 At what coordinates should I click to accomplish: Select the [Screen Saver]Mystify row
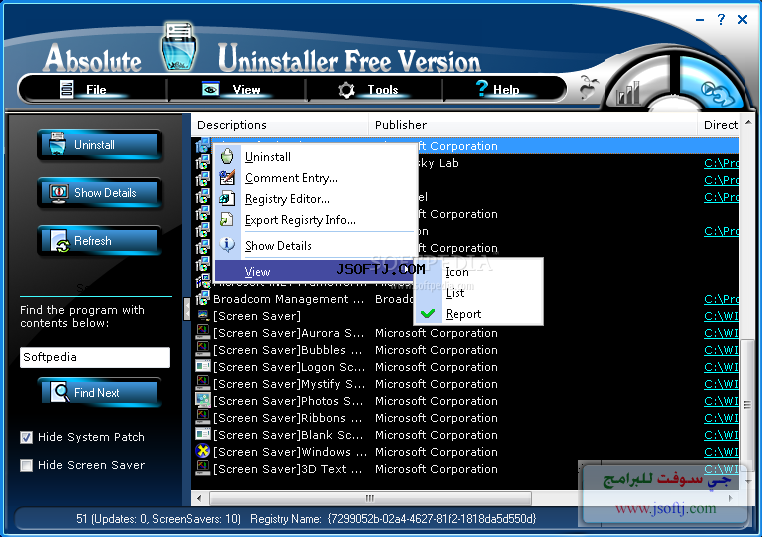tap(467, 384)
